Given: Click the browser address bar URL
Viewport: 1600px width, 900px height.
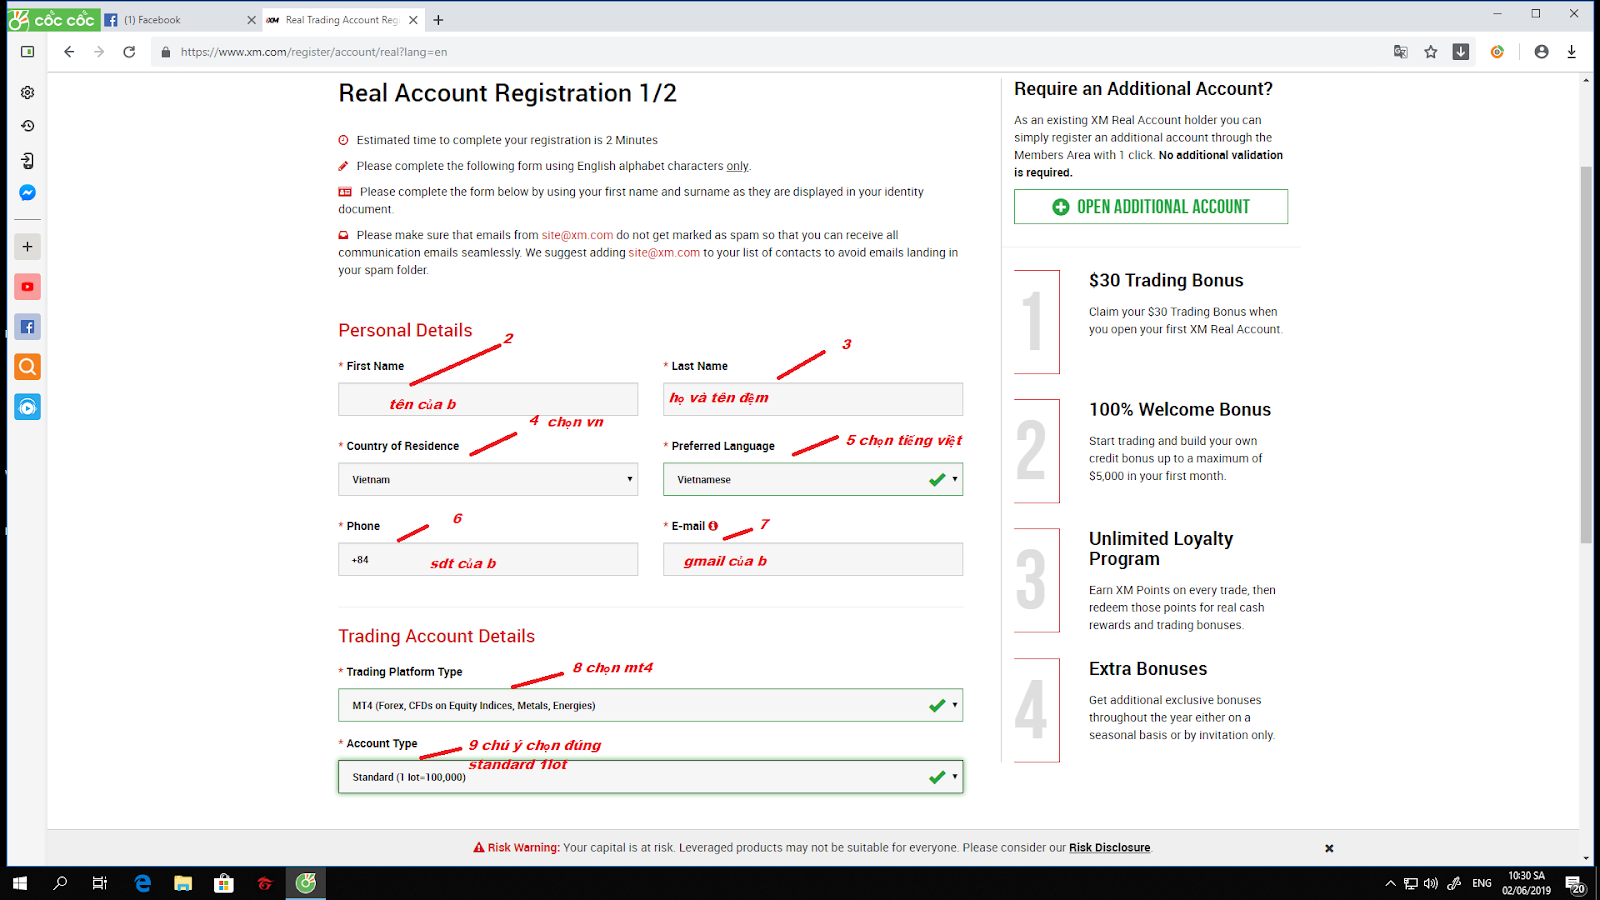Looking at the screenshot, I should pyautogui.click(x=314, y=52).
